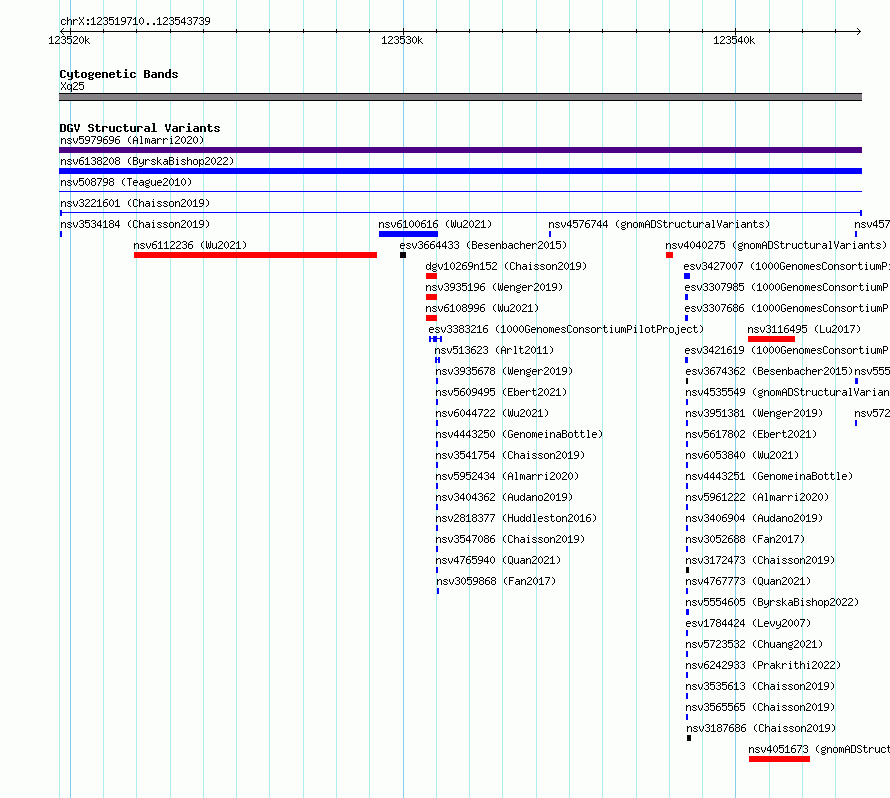
Task: Click the nsv4443250 (GenomeinaBottle) label
Action: point(519,434)
